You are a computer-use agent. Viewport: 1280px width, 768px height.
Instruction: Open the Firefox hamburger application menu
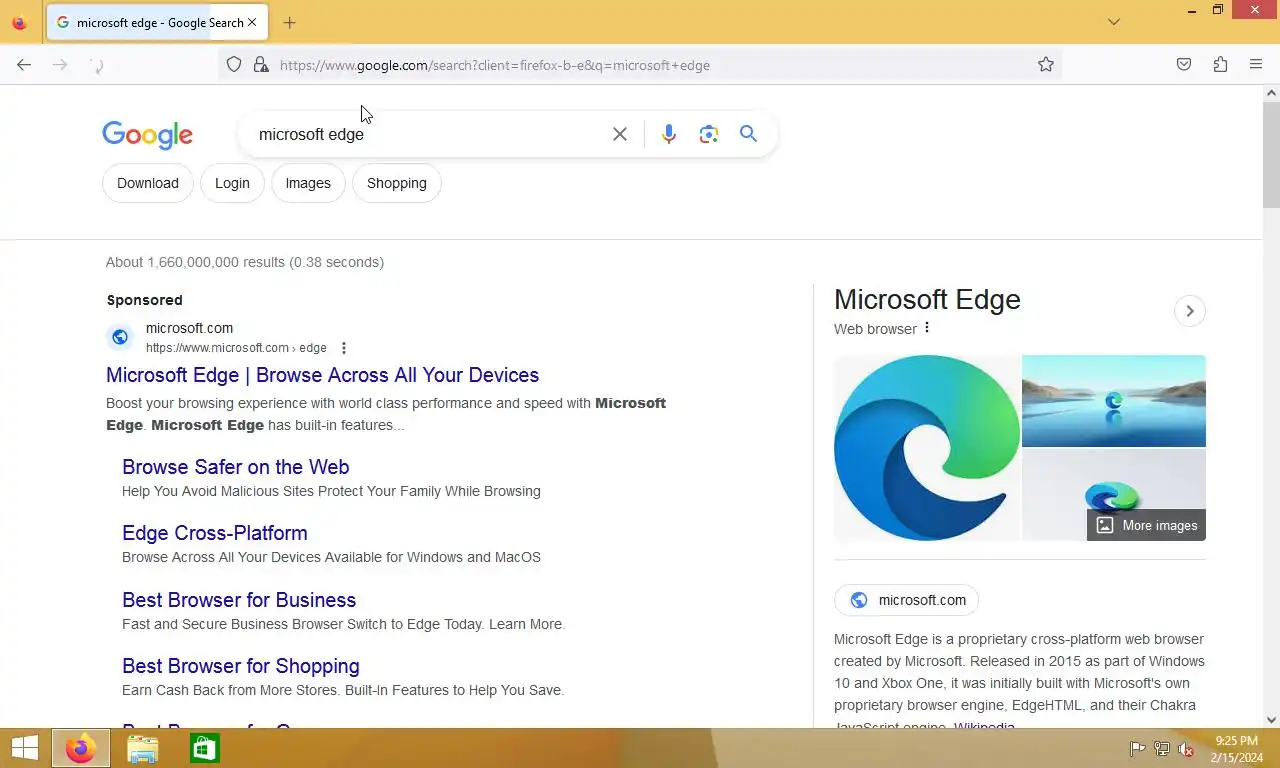pyautogui.click(x=1256, y=65)
